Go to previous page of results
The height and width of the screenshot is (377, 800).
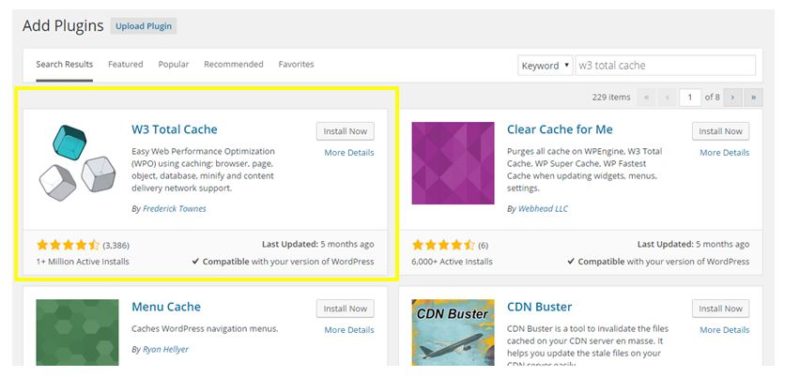click(x=667, y=97)
